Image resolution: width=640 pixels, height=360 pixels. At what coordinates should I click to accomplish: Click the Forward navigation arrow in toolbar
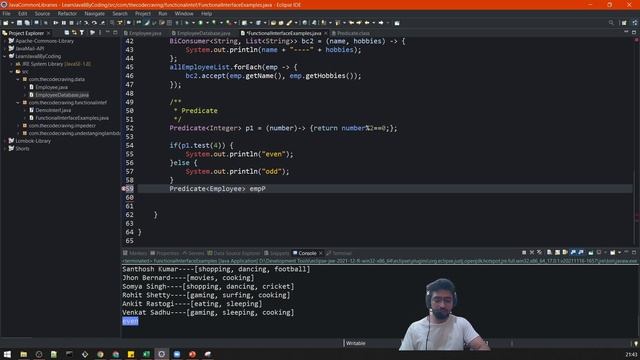pyautogui.click(x=381, y=23)
